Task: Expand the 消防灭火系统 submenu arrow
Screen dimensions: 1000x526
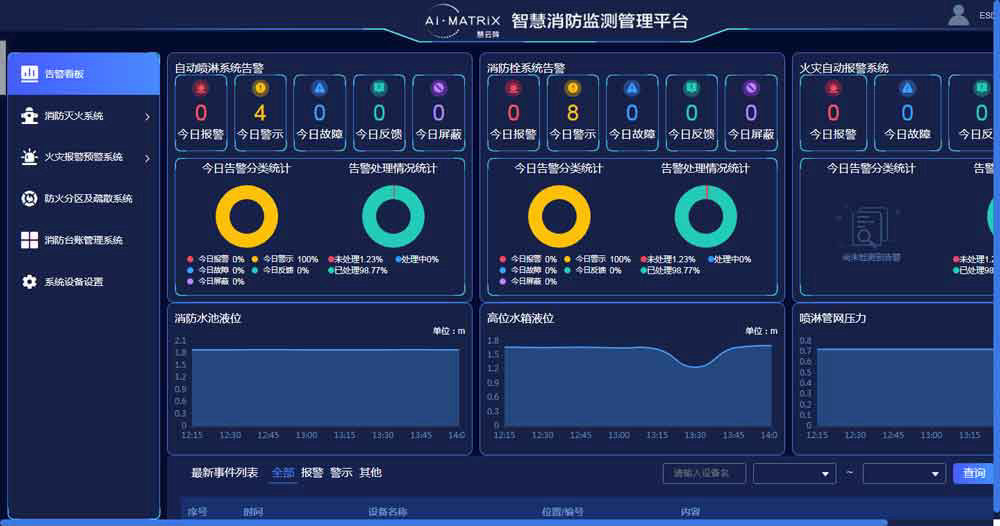Action: [x=147, y=117]
